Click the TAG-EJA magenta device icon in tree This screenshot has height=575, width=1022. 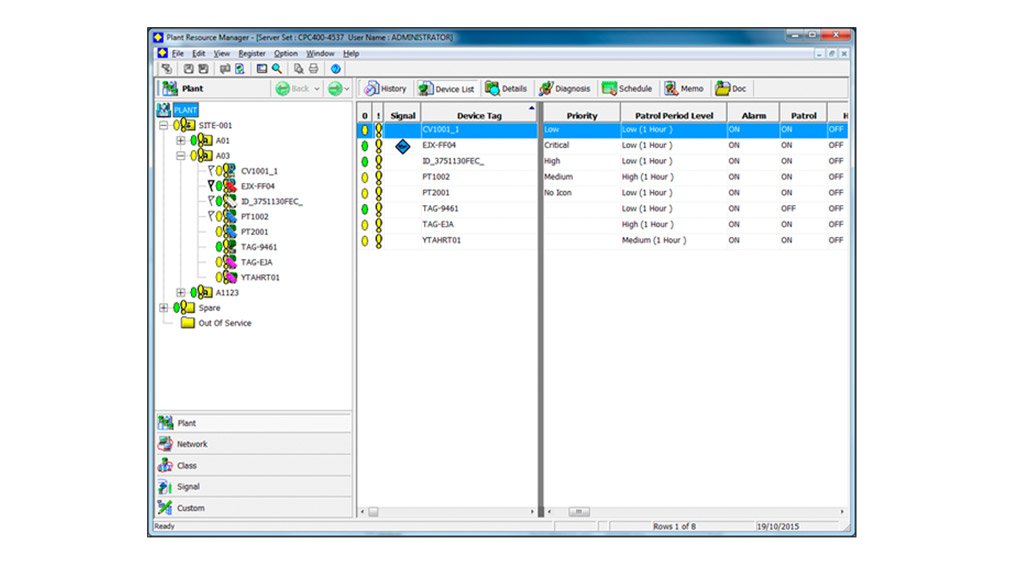point(230,262)
